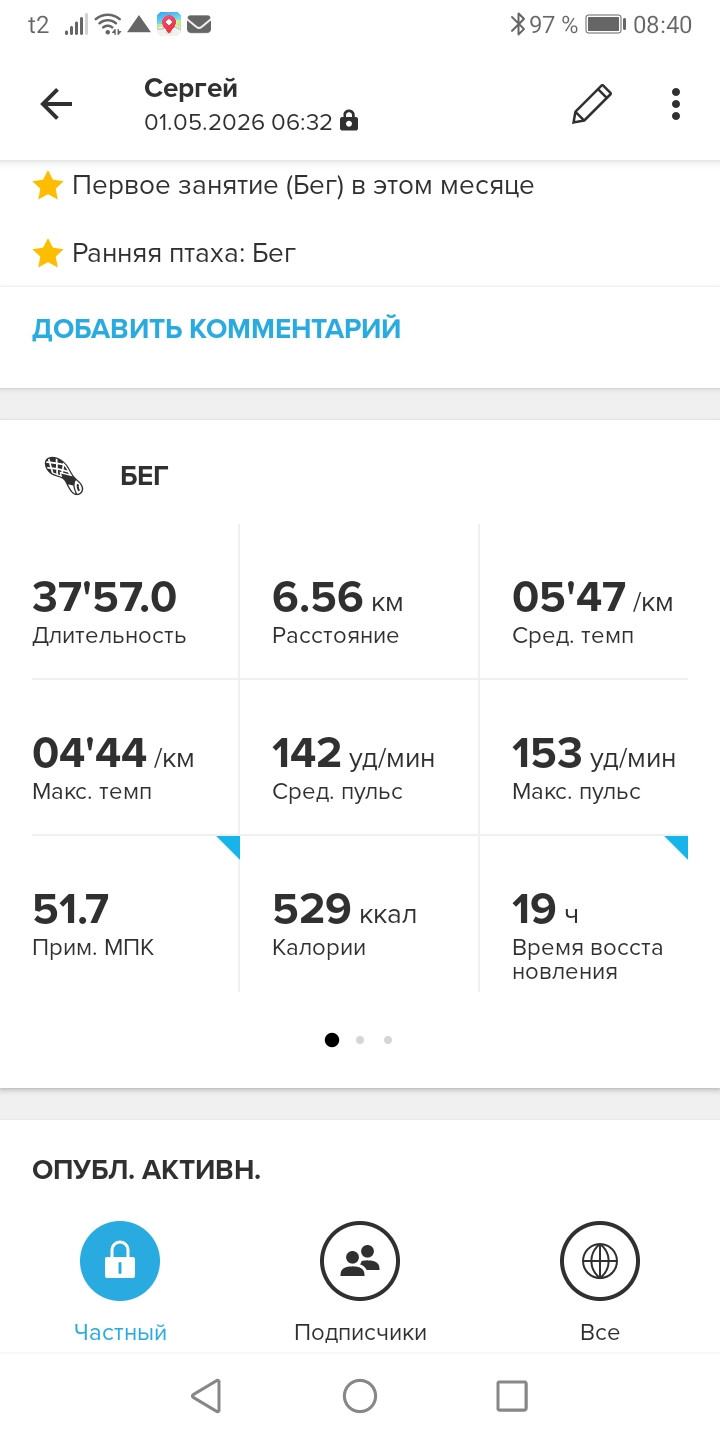This screenshot has height=1440, width=720.
Task: Tap the Сергей profile name
Action: coord(191,88)
